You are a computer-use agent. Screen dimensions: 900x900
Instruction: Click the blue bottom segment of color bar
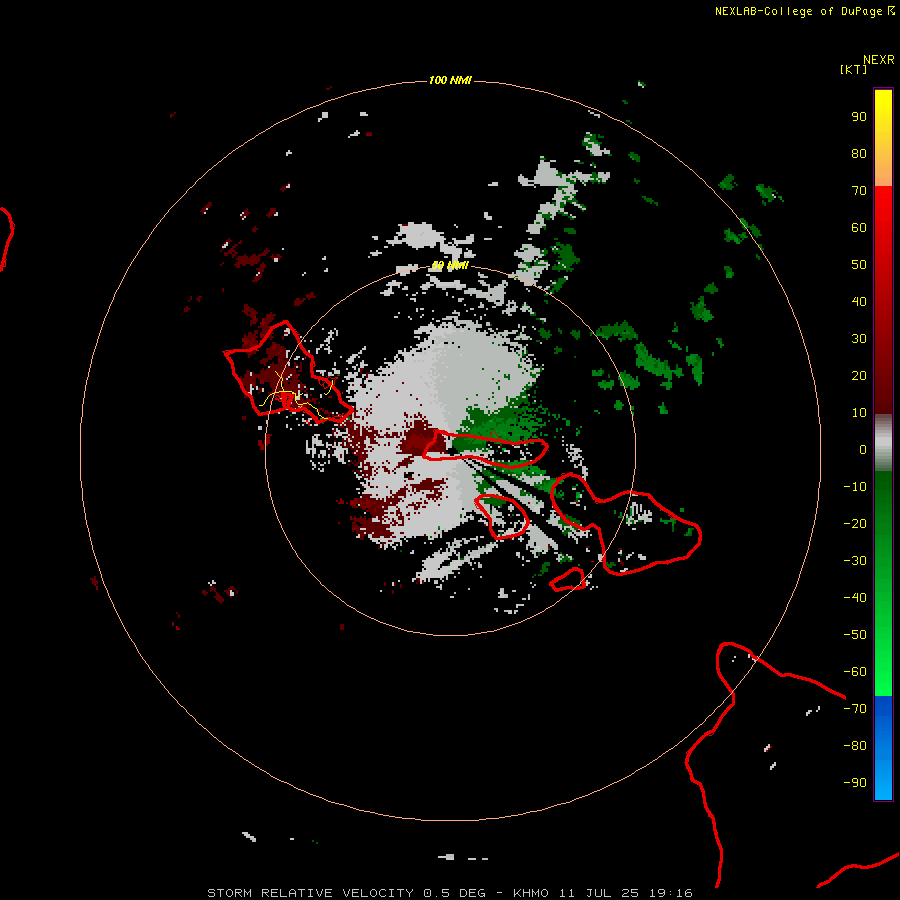pyautogui.click(x=883, y=748)
